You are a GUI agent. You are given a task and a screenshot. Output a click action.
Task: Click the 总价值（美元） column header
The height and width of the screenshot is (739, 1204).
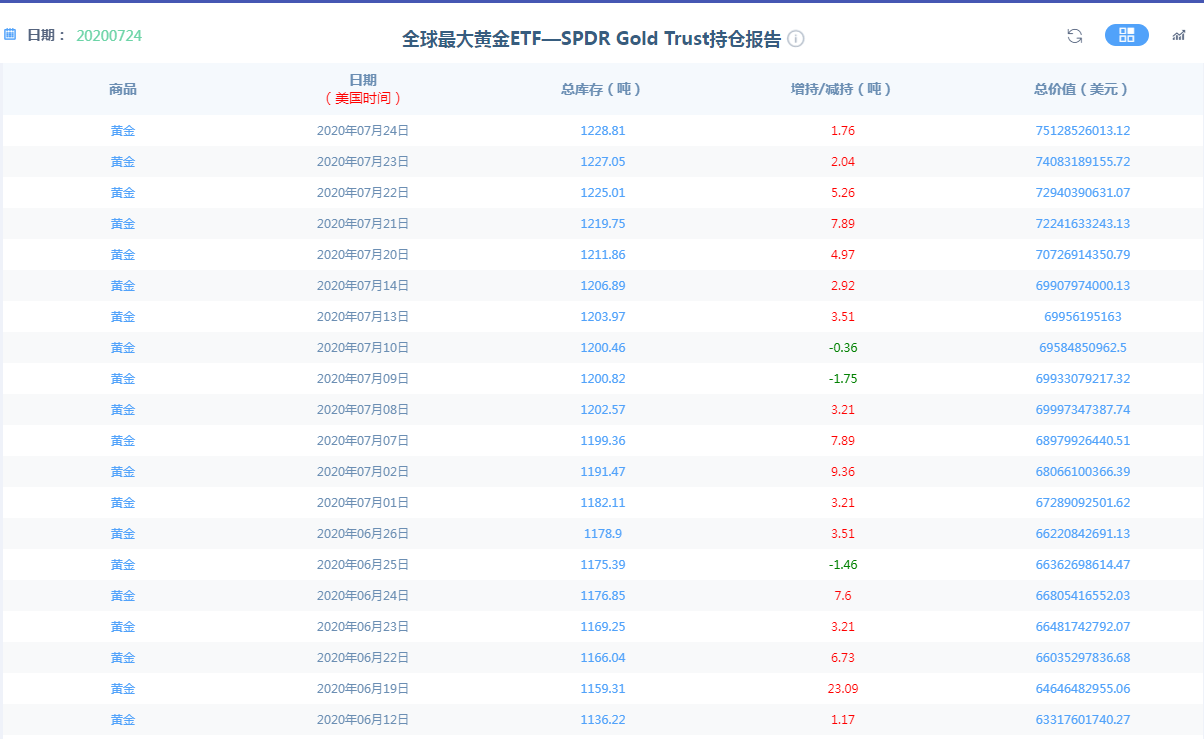(1082, 89)
